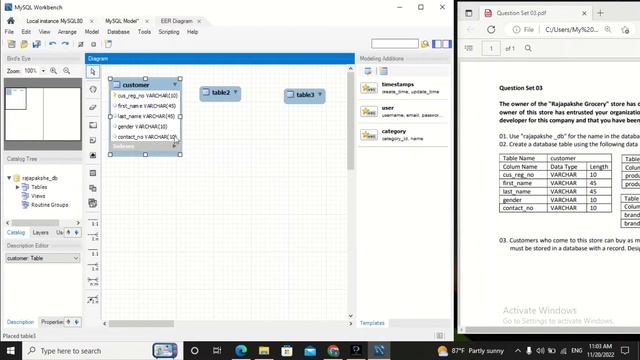Choose relationship using existing columns tool
Screen dimensions: 640x360
[x=93, y=299]
